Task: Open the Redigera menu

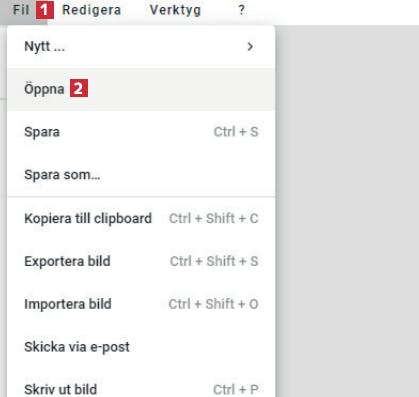Action: [x=92, y=10]
